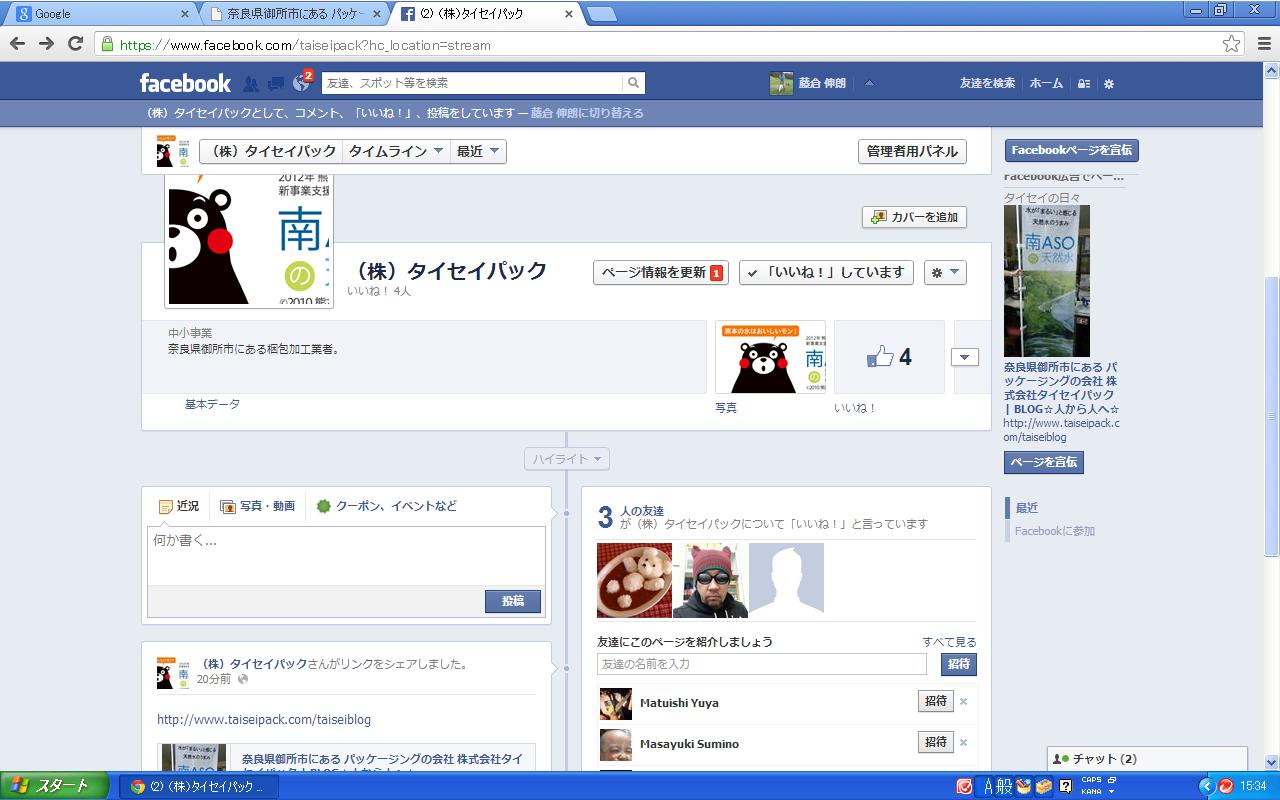Click 友達を検索 in the header
The width and height of the screenshot is (1280, 800).
pos(987,84)
